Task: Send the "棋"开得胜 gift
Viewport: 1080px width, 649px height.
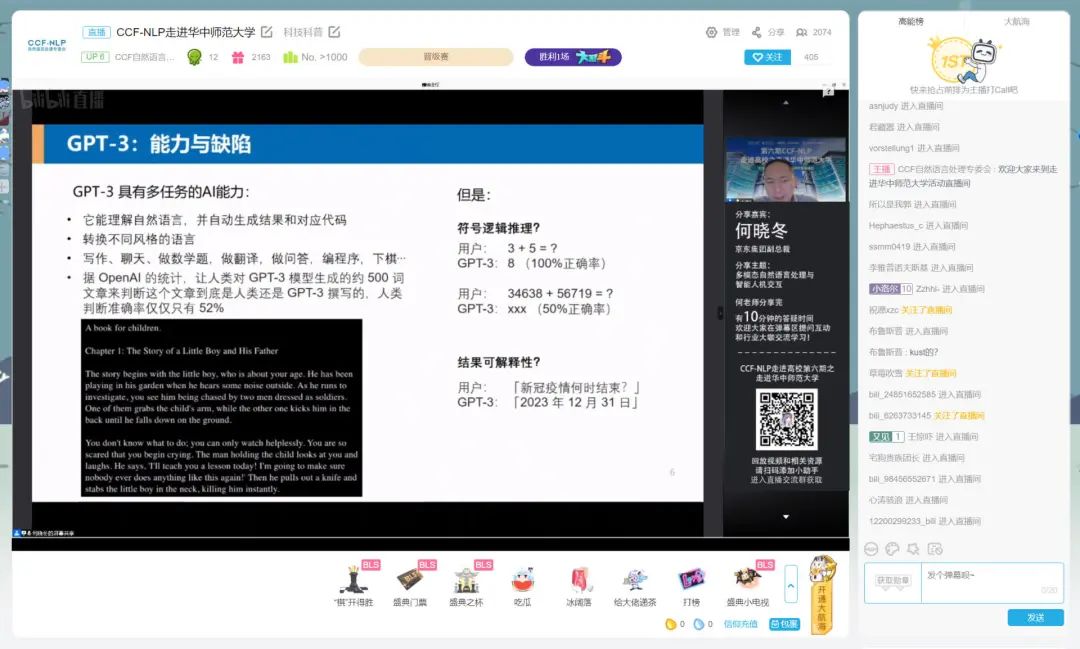Action: 353,584
